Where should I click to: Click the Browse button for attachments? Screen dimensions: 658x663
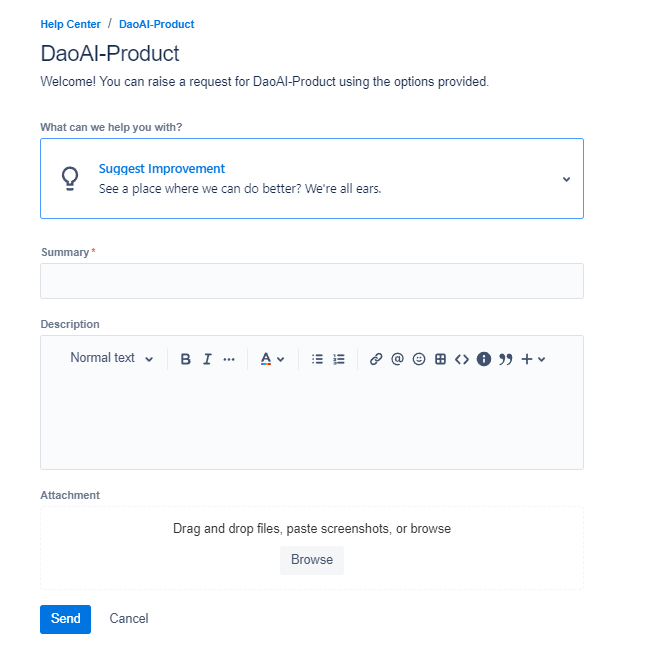point(312,560)
